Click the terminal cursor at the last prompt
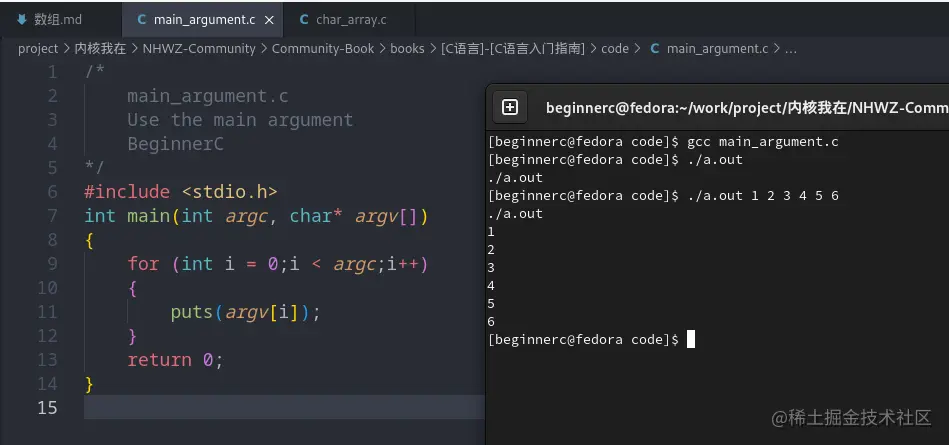949x445 pixels. point(691,339)
